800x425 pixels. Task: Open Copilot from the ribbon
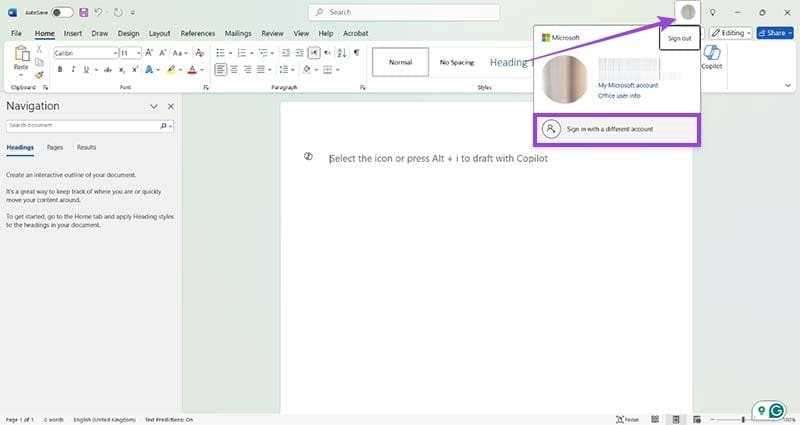(712, 57)
